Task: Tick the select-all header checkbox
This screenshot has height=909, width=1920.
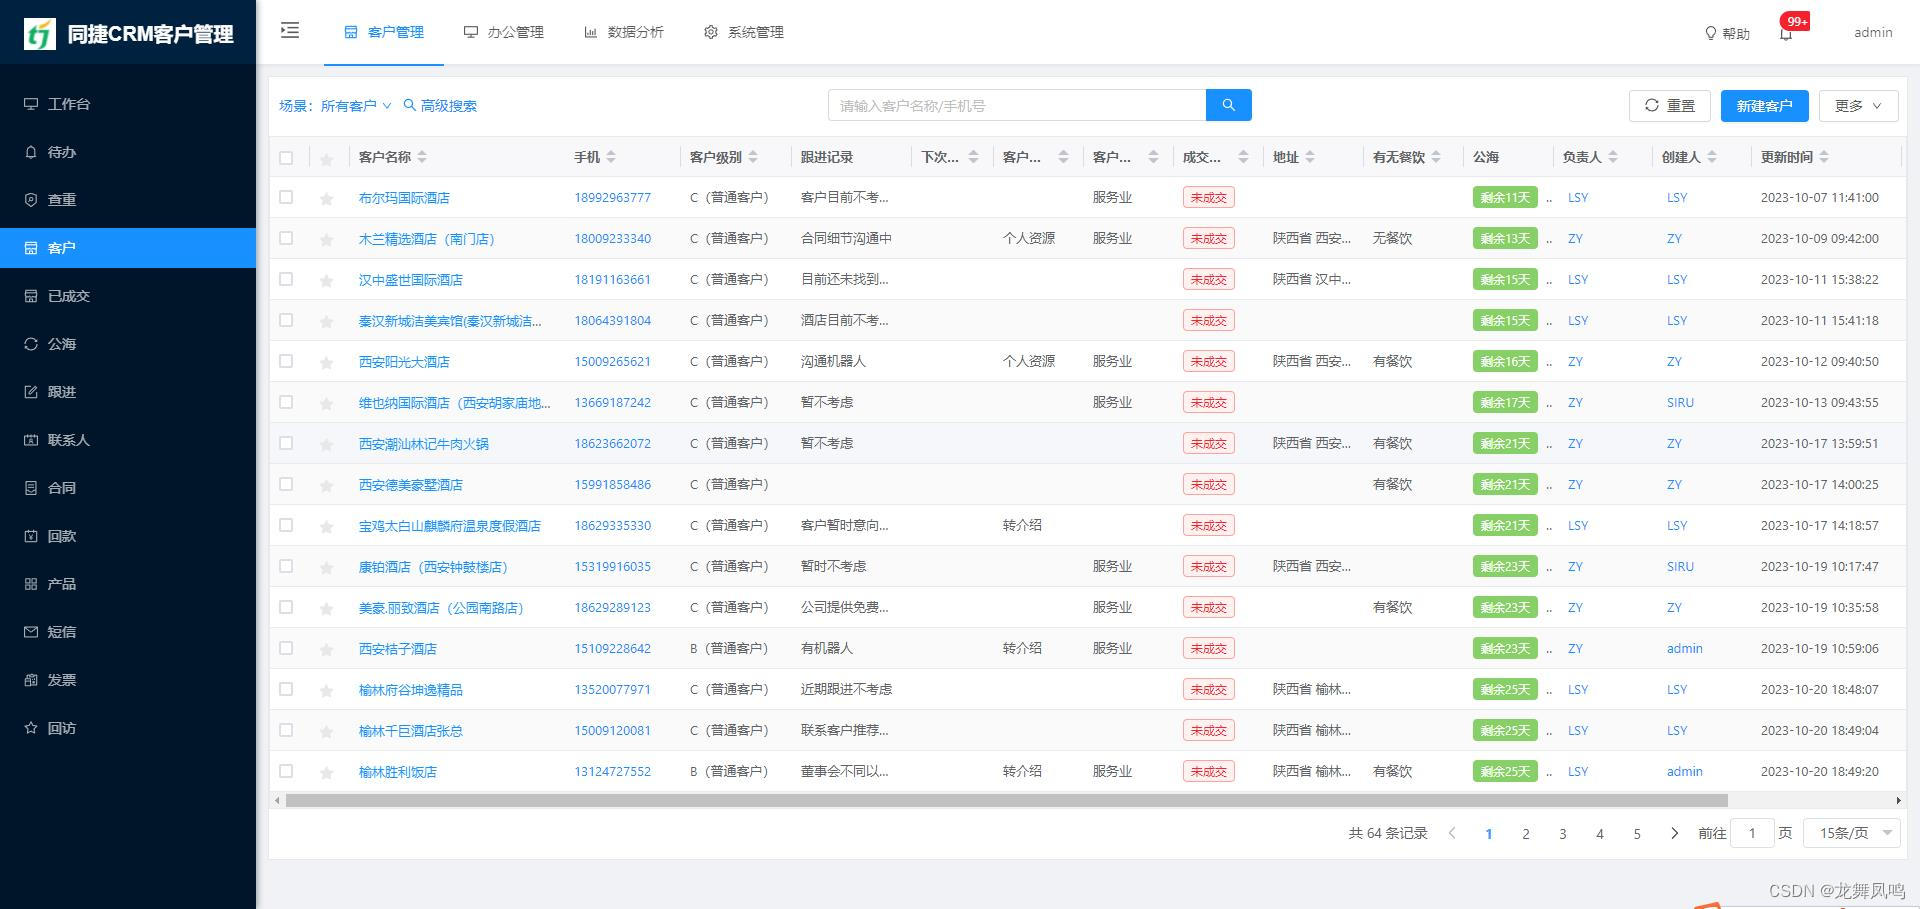Action: 286,158
